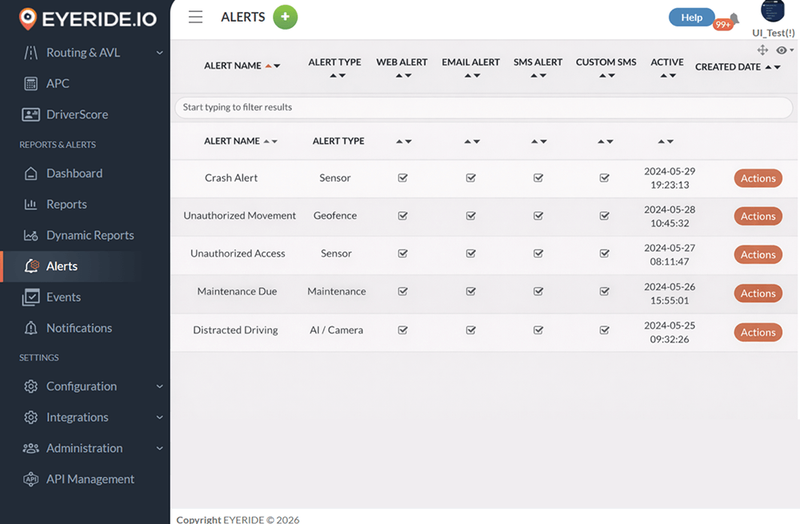This screenshot has width=800, height=524.
Task: Open the hamburger menu icon
Action: 195,17
